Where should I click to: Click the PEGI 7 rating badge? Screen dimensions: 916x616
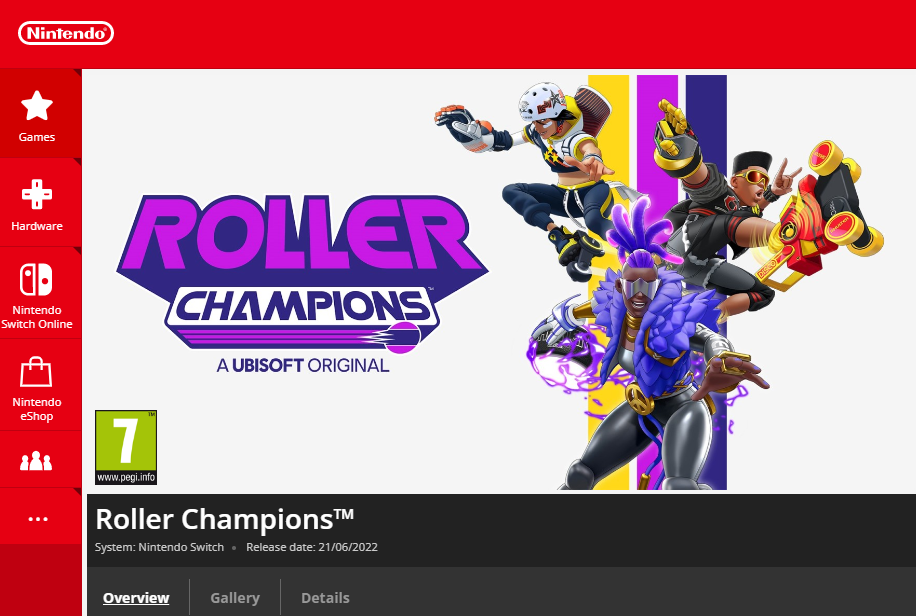pos(126,448)
